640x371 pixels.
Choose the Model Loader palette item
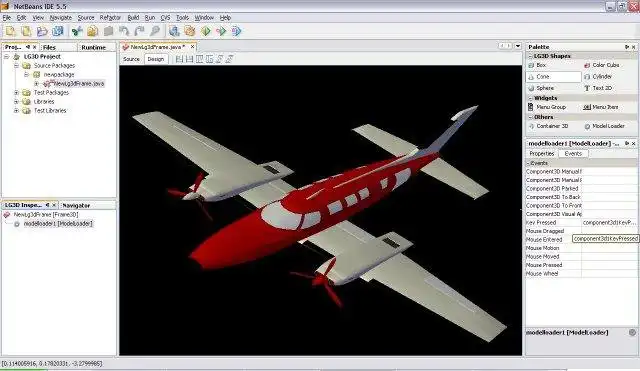604,126
